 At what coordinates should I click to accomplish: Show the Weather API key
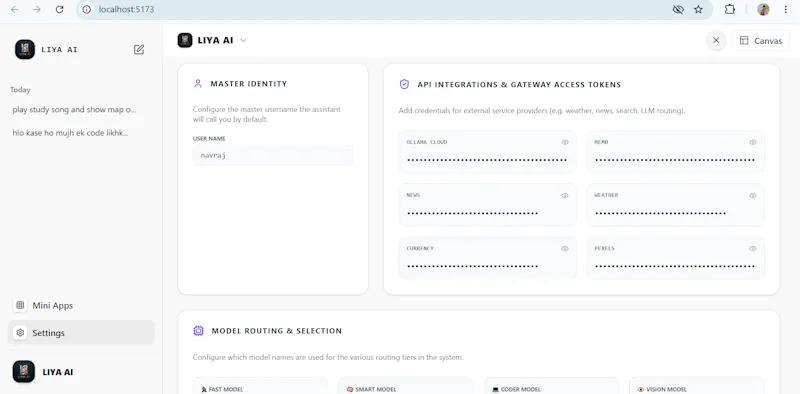753,195
